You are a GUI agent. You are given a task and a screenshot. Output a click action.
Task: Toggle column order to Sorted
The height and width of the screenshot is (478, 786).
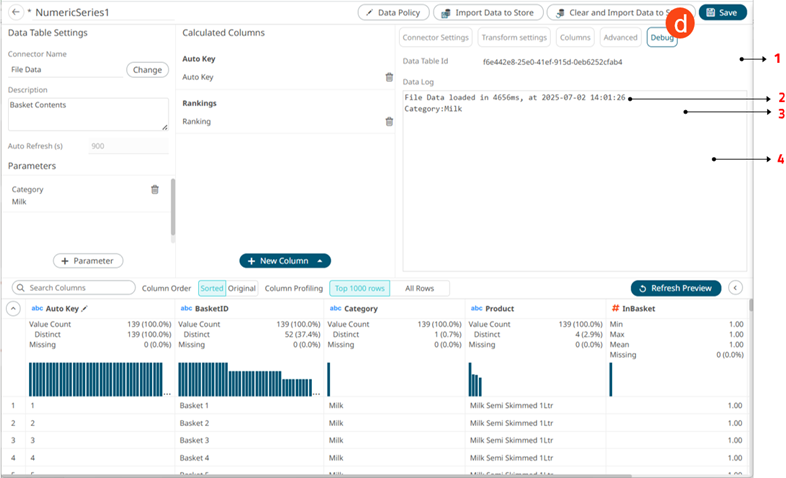(211, 288)
